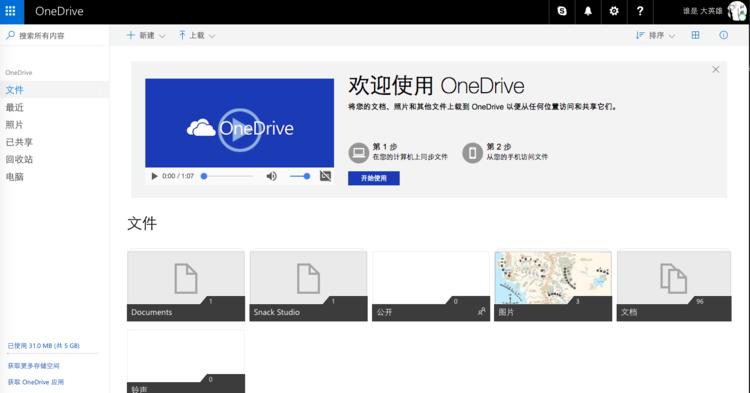This screenshot has height=393, width=750.
Task: Open the 铃声 folder tile
Action: (186, 361)
